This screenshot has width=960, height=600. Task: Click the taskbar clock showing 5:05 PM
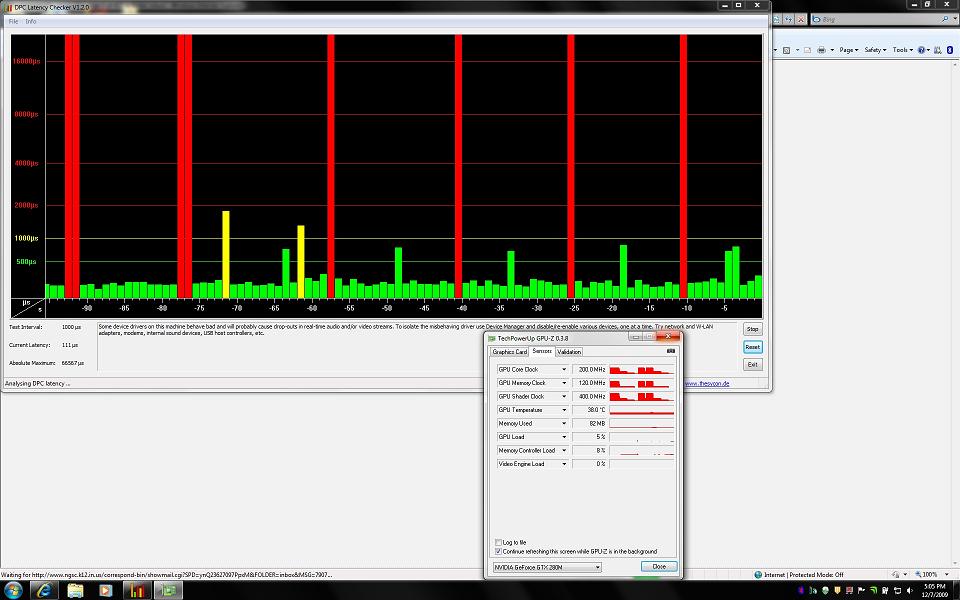934,590
